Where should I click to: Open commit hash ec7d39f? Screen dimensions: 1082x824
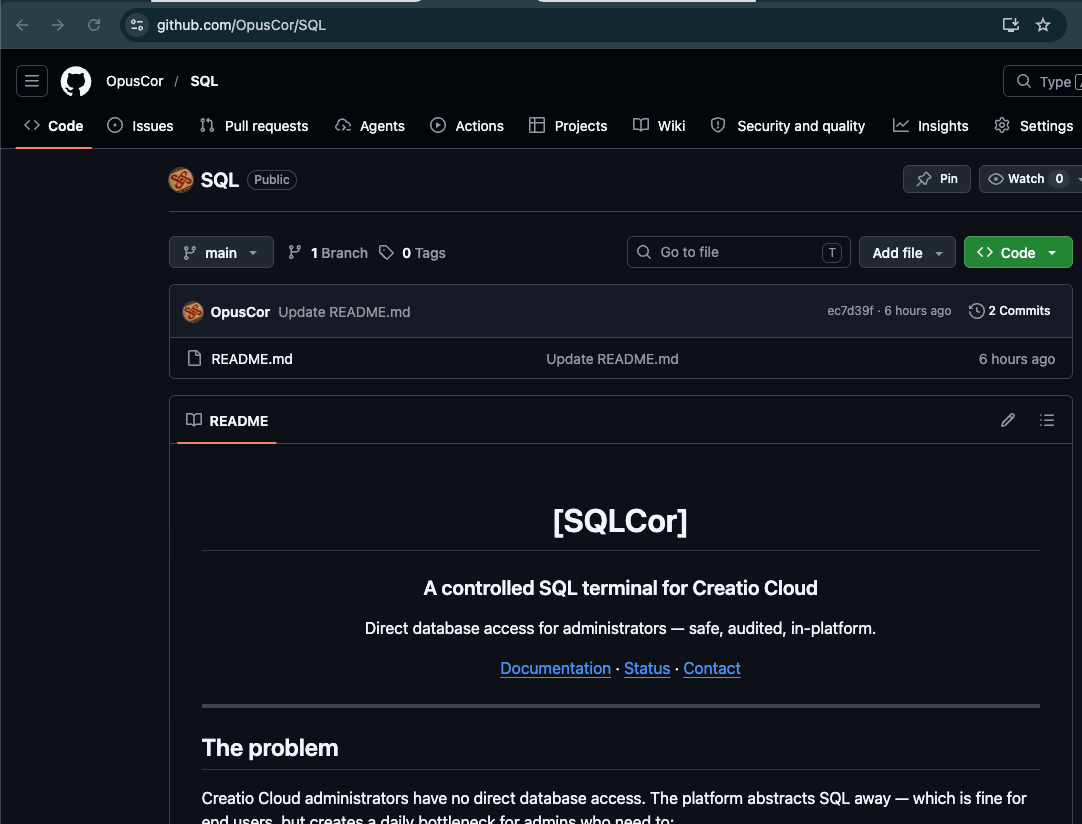click(x=850, y=311)
